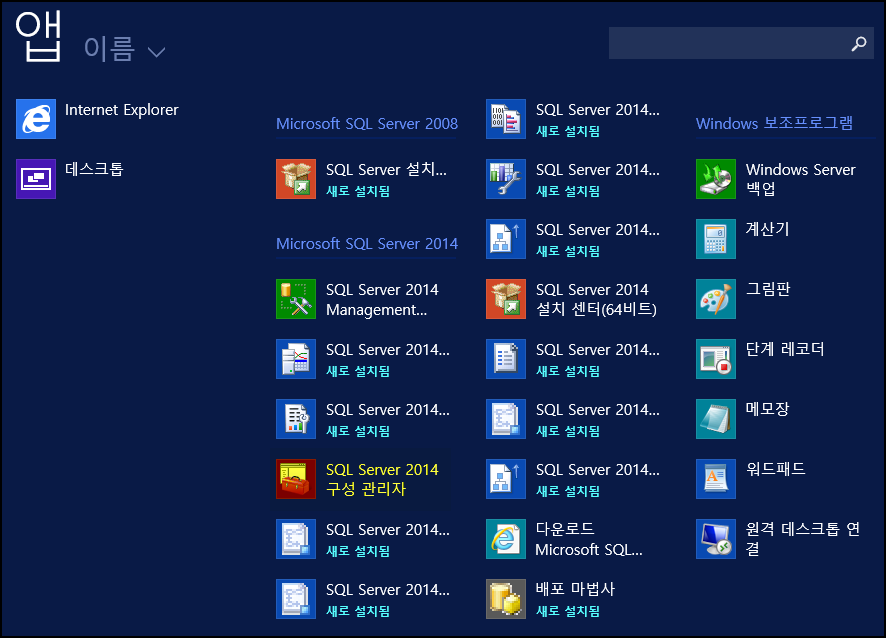This screenshot has height=638, width=886.
Task: Launch 계산기 (Calculator)
Action: pyautogui.click(x=742, y=239)
